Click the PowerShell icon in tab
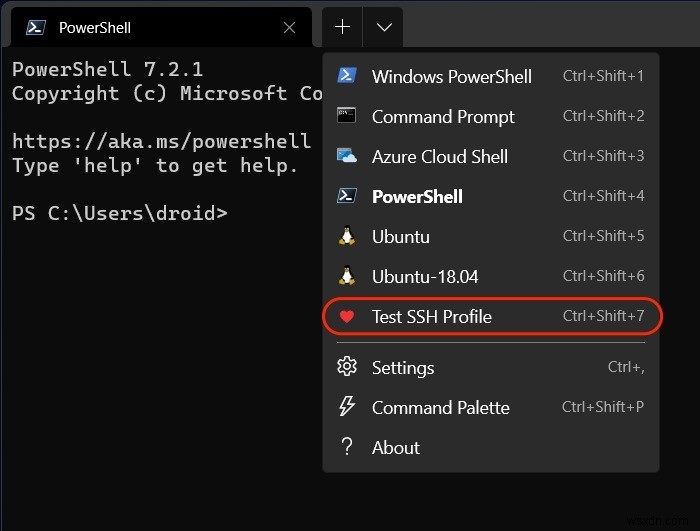 [x=35, y=28]
